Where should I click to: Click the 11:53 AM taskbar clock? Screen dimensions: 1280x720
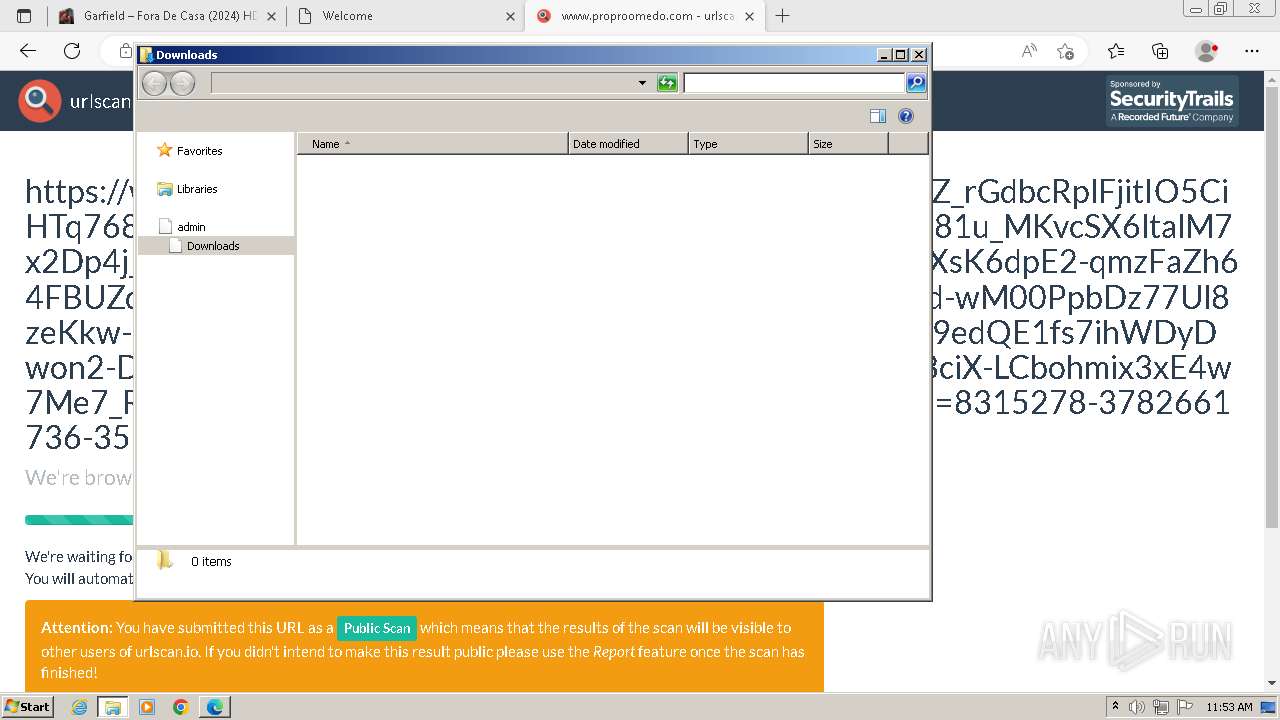(x=1229, y=707)
